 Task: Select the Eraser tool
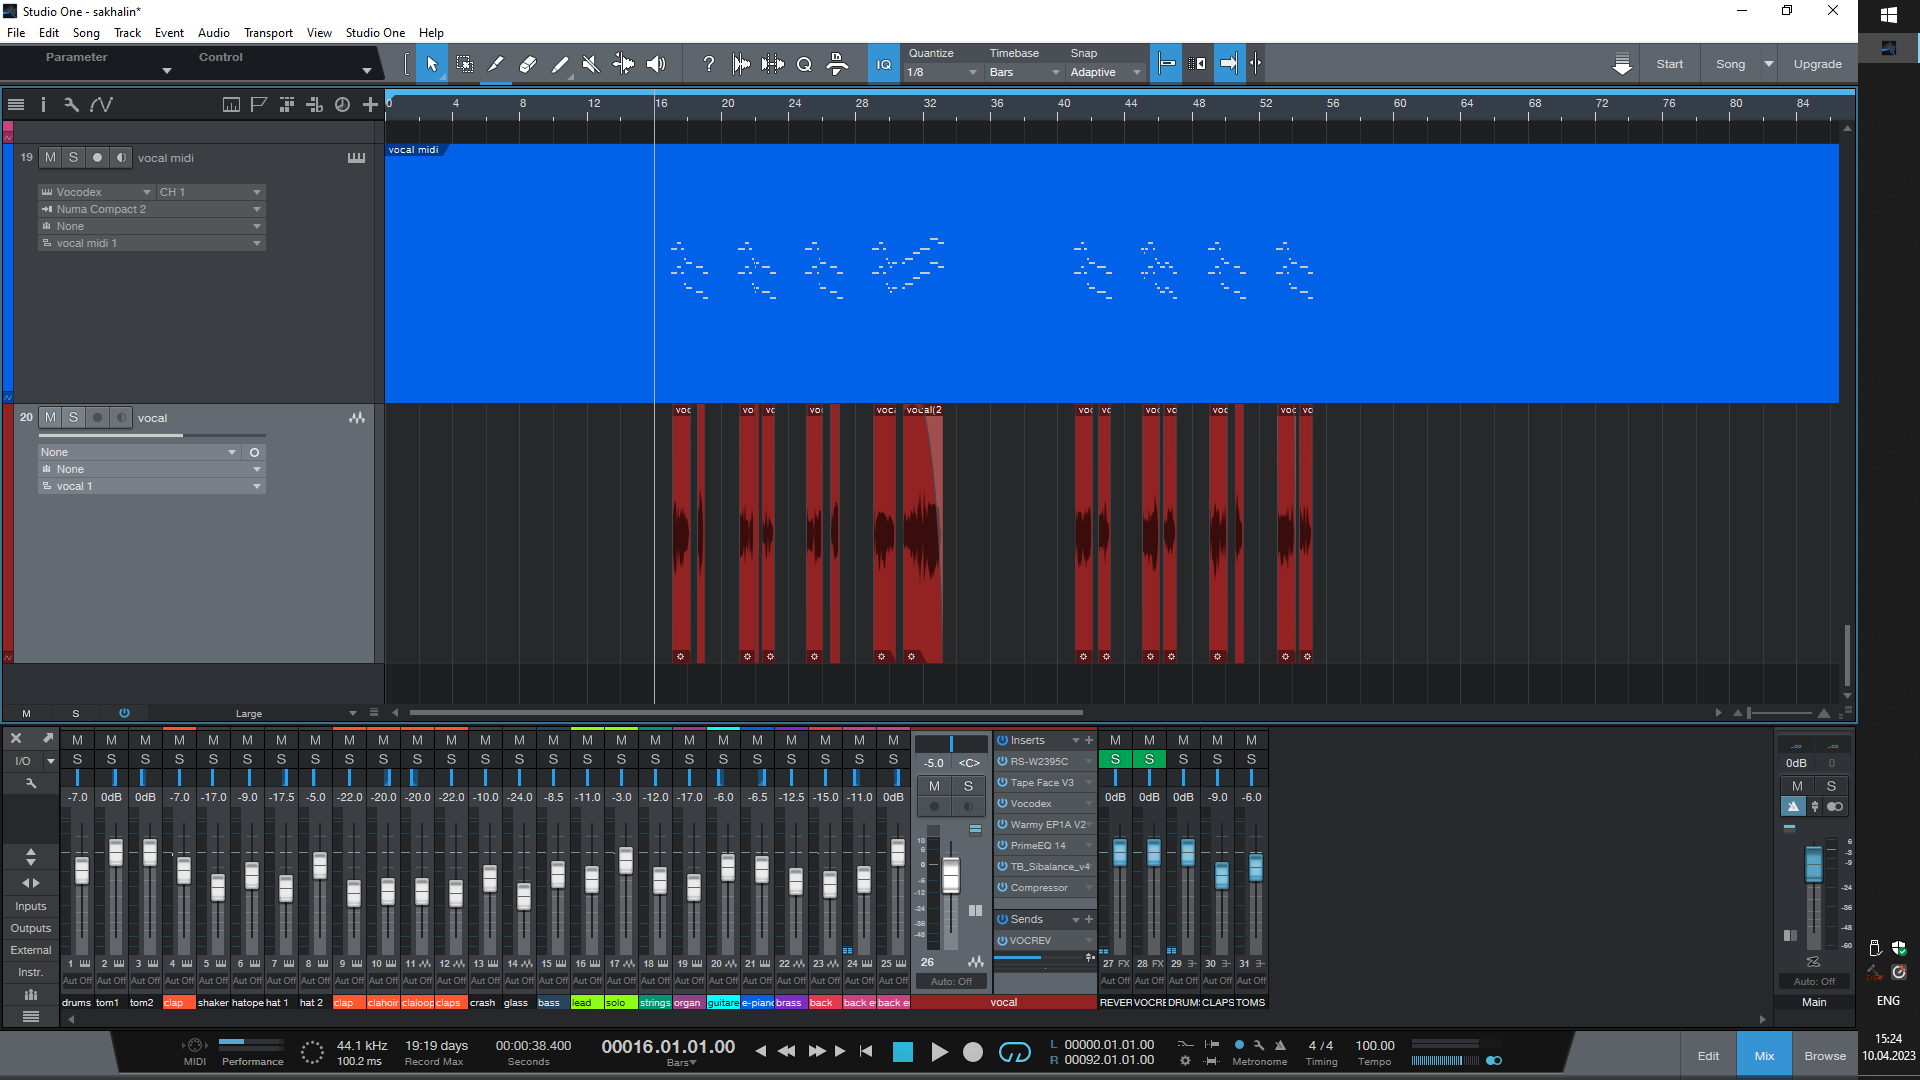coord(528,64)
